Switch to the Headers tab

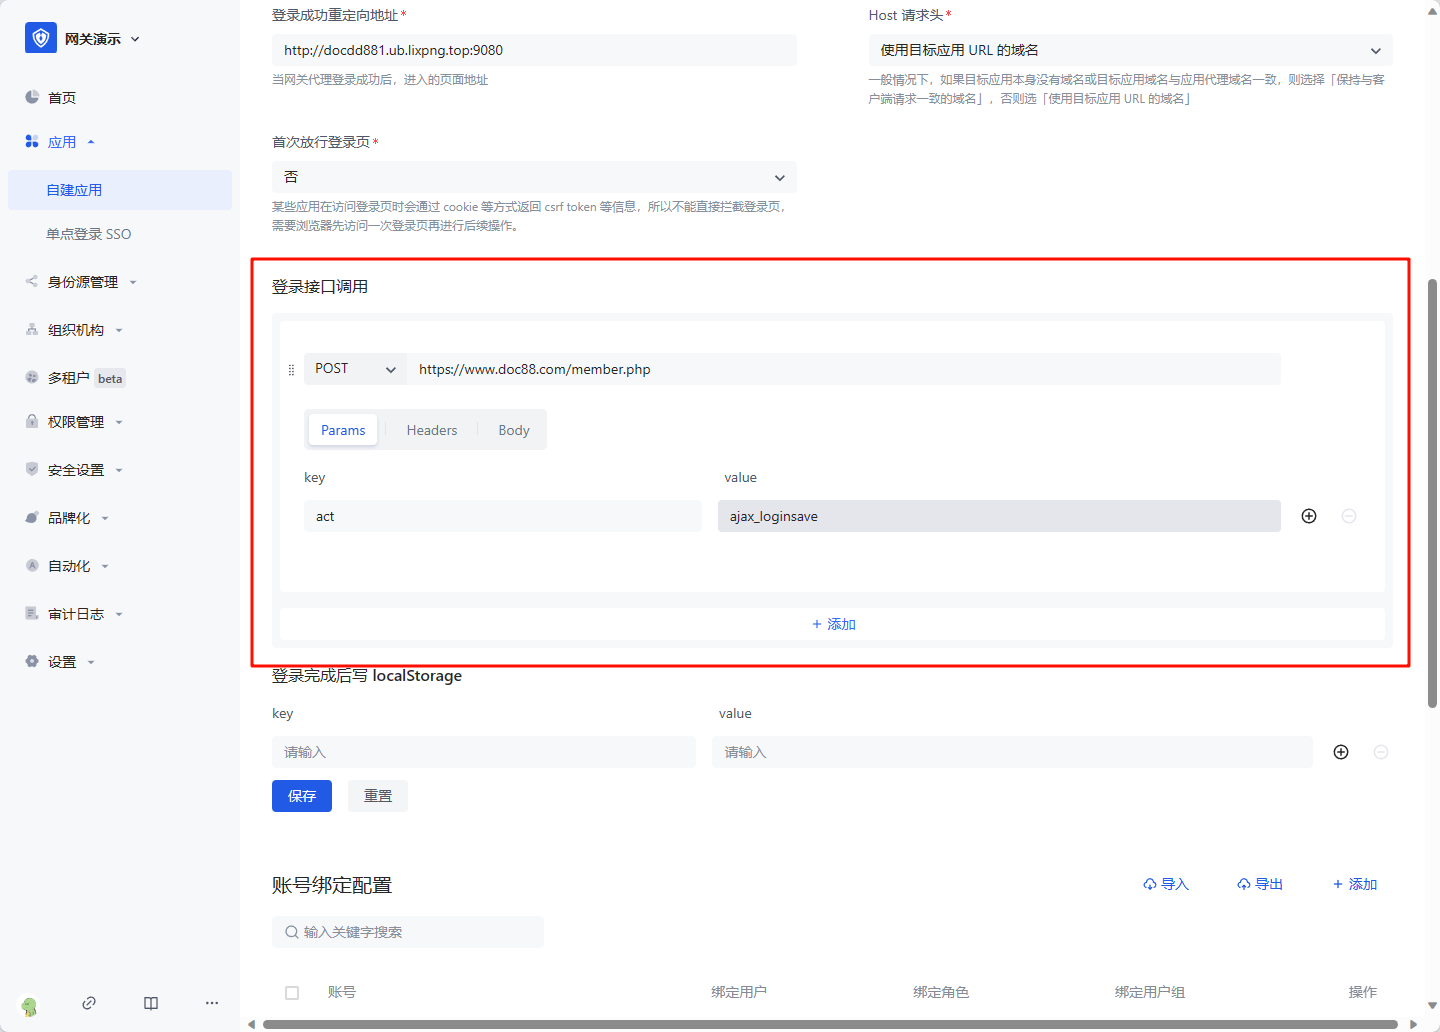431,430
